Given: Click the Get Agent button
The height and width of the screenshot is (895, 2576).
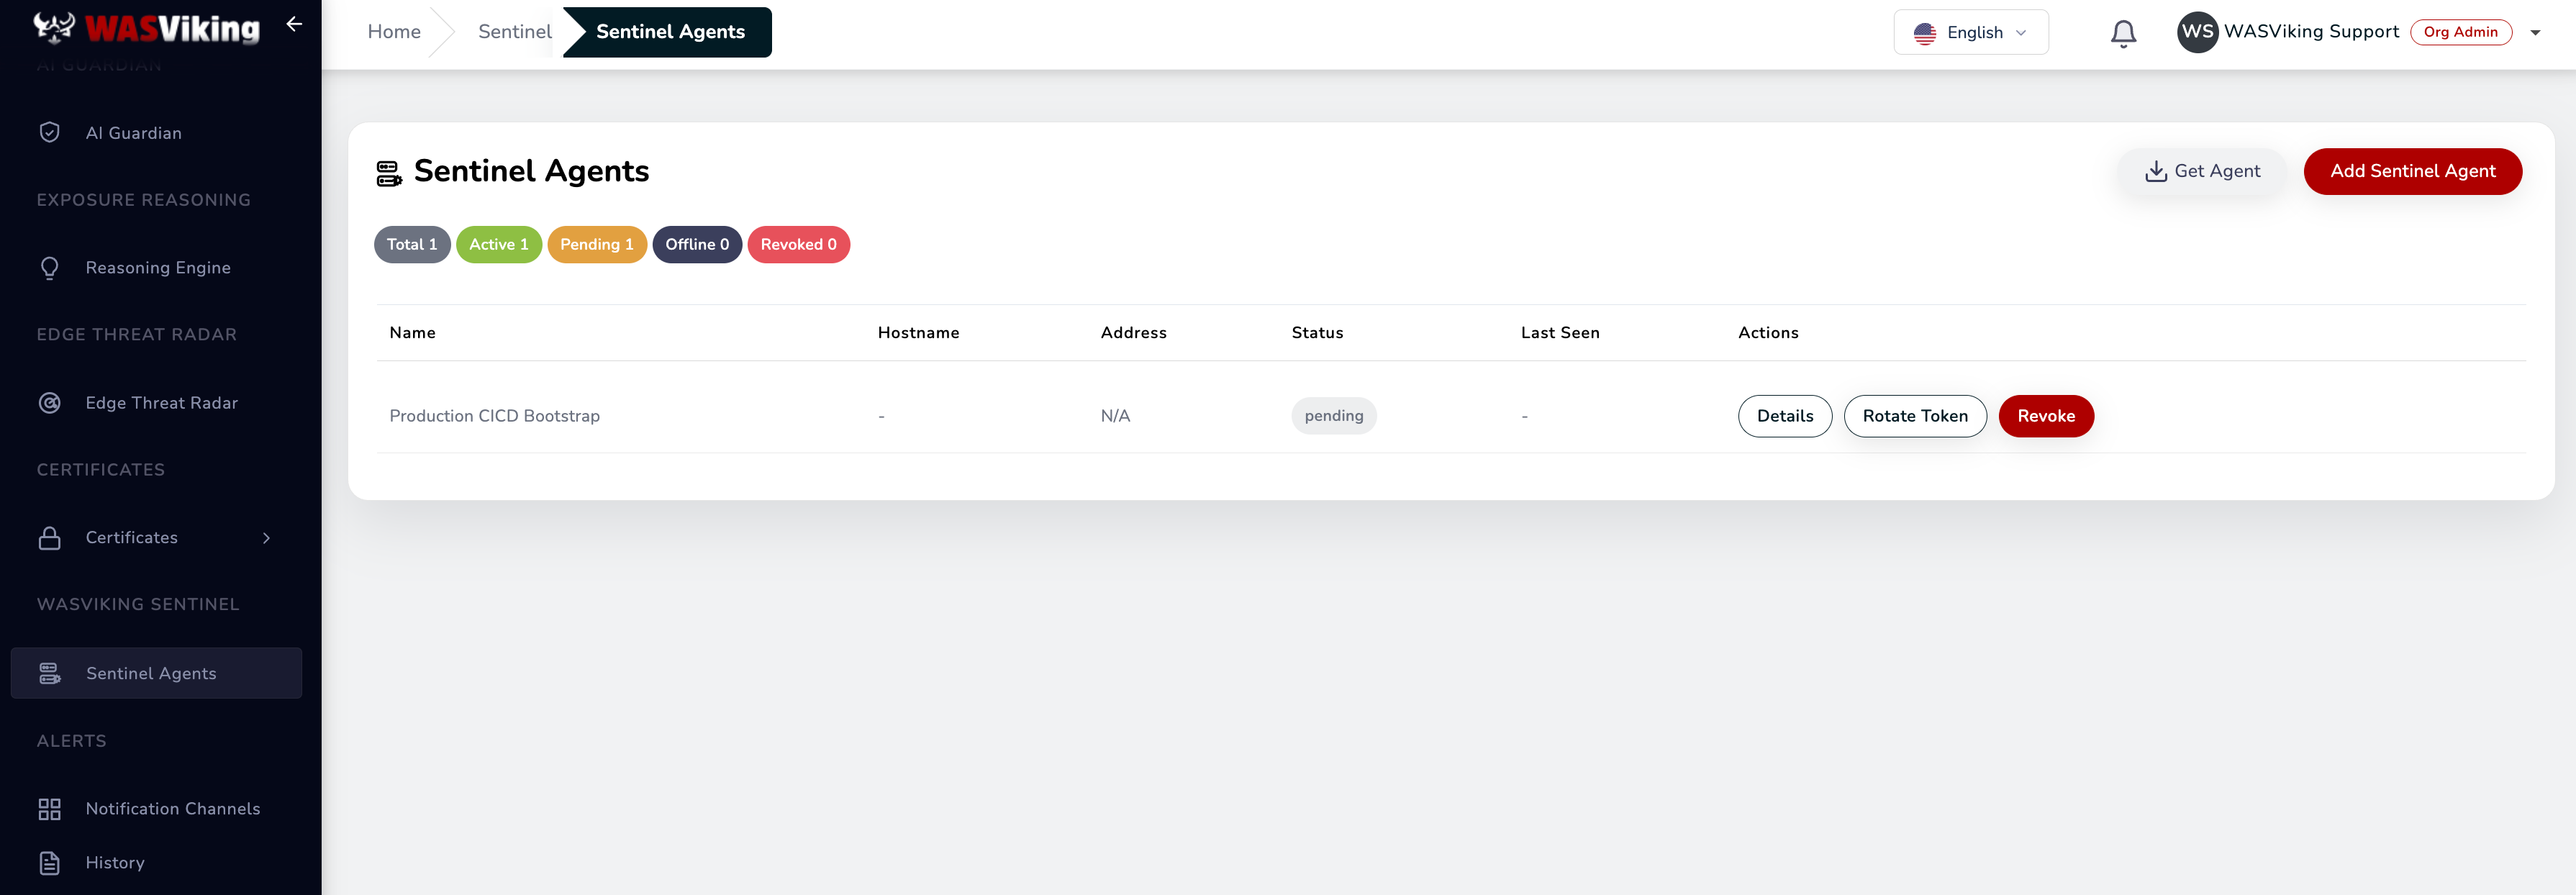Looking at the screenshot, I should point(2202,171).
